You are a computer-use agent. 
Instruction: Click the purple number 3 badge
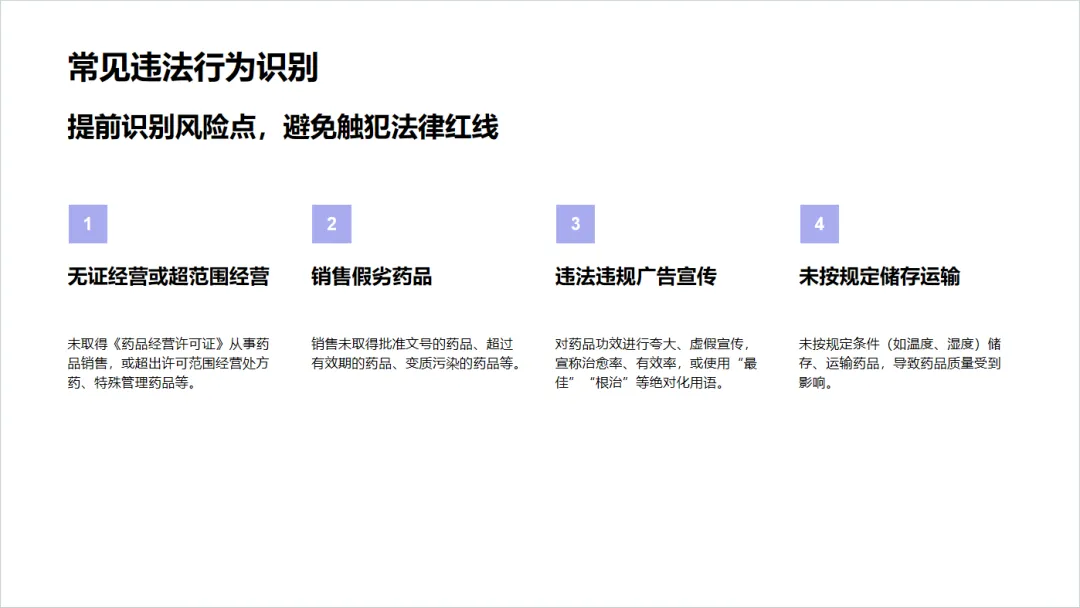pos(575,224)
